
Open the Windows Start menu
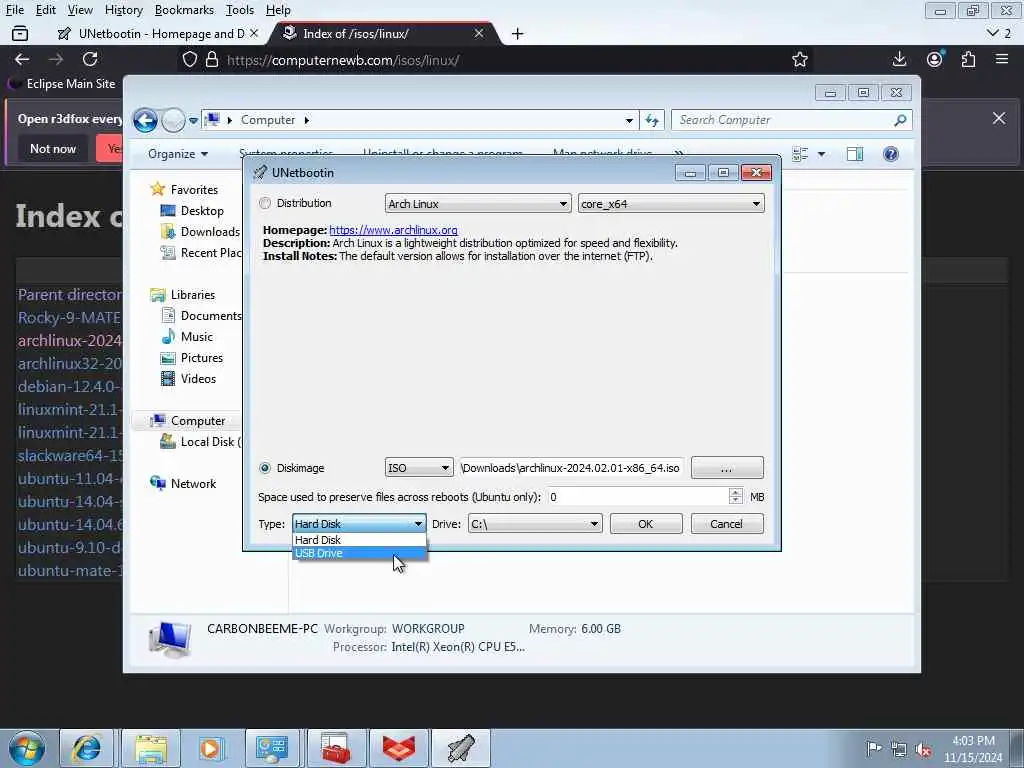tap(27, 748)
